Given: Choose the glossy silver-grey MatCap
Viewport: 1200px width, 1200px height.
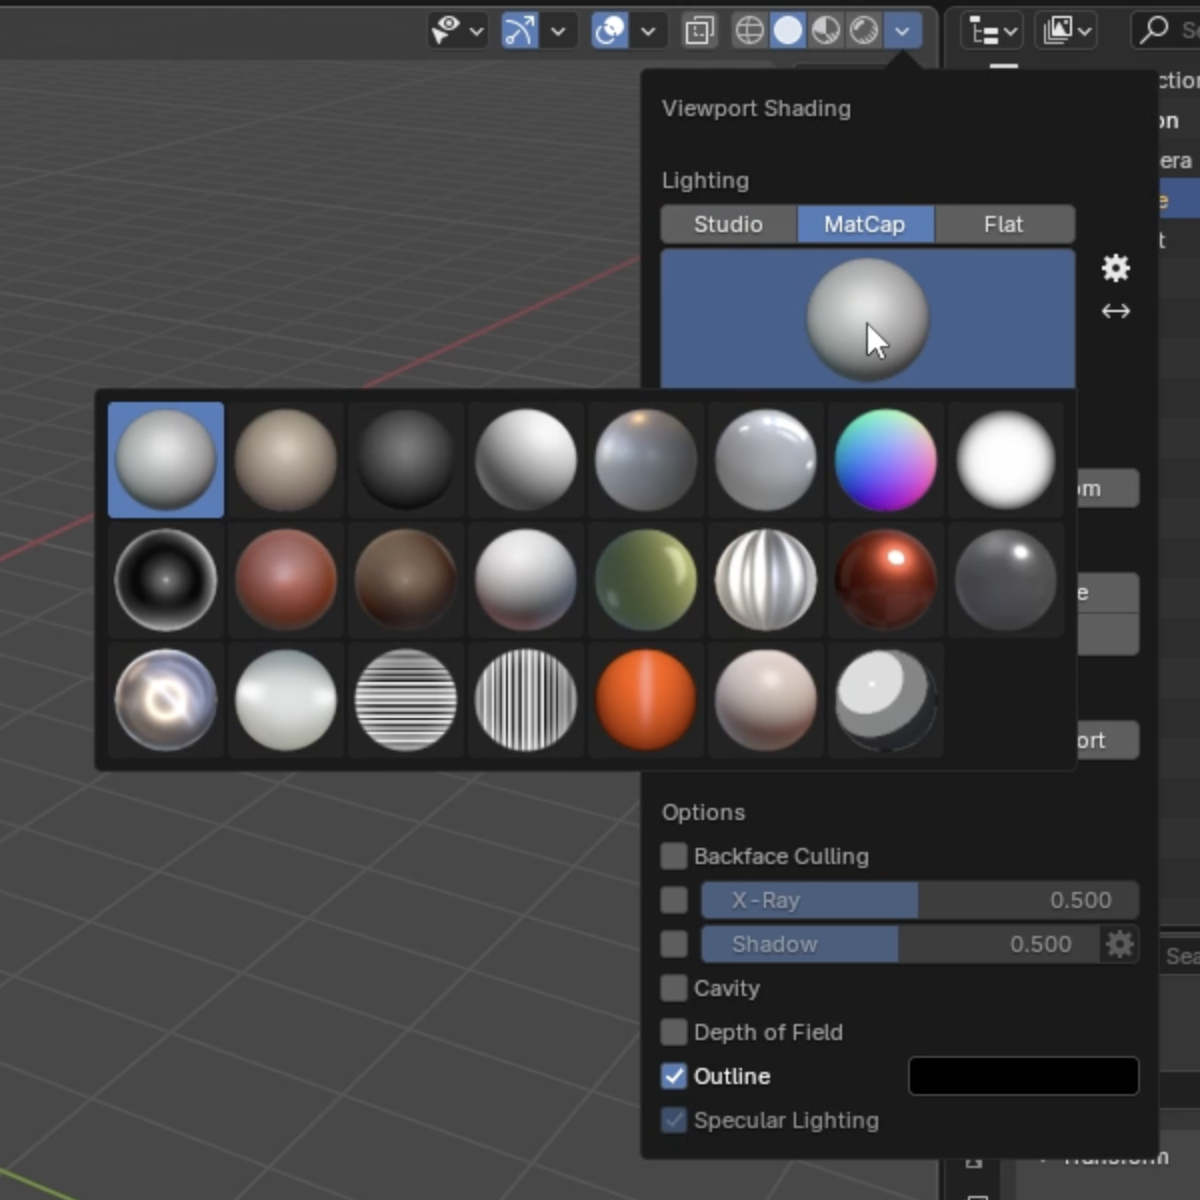Looking at the screenshot, I should coord(766,460).
